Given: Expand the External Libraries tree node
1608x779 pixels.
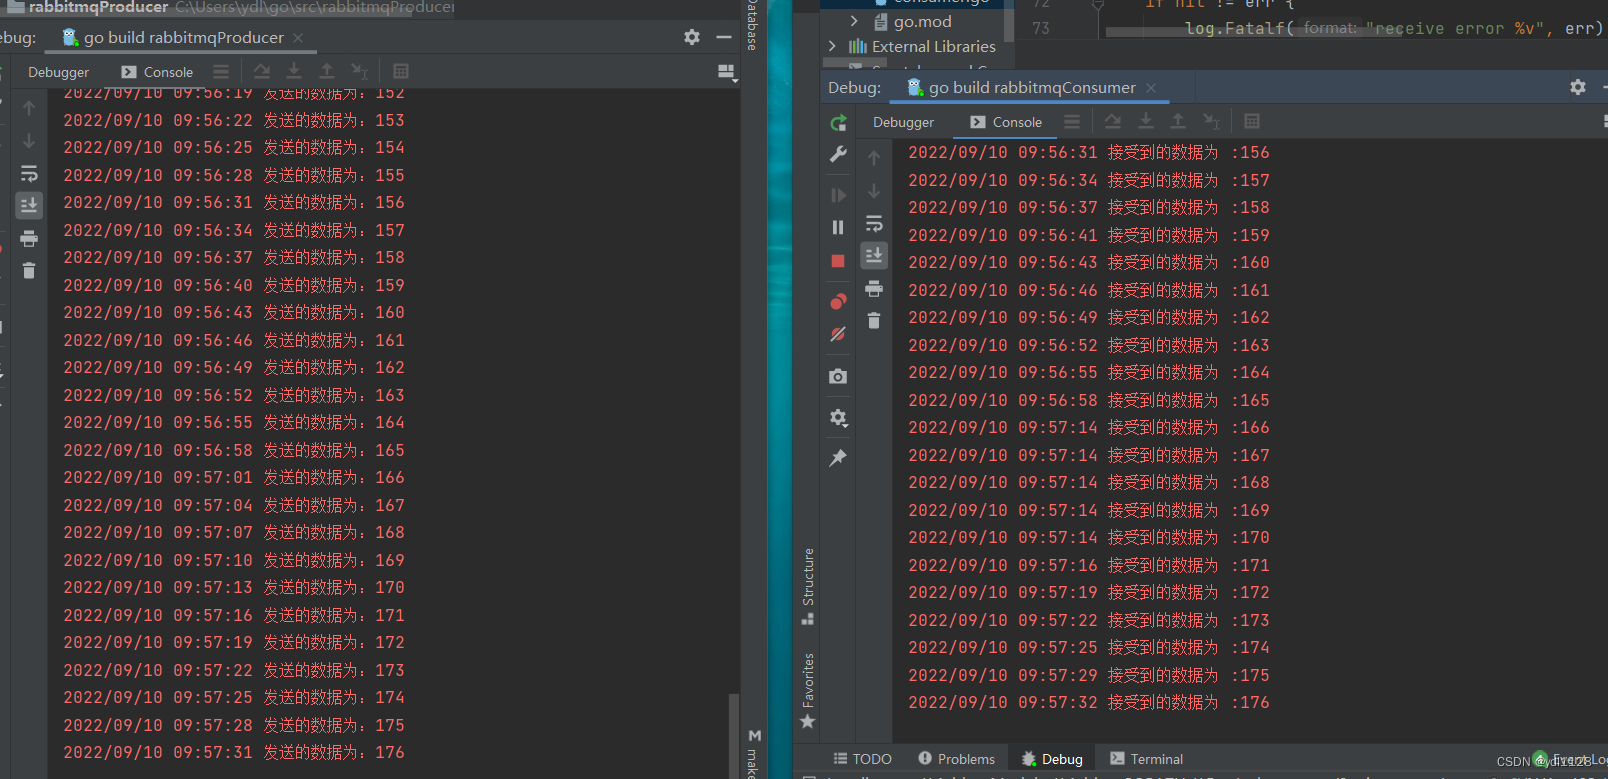Looking at the screenshot, I should (832, 46).
